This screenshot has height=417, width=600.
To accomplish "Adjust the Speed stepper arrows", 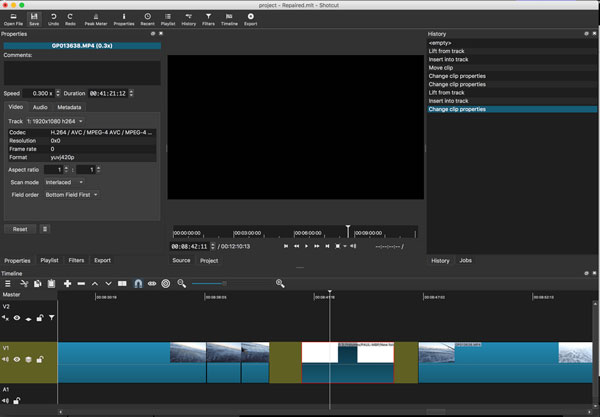I will tap(58, 93).
